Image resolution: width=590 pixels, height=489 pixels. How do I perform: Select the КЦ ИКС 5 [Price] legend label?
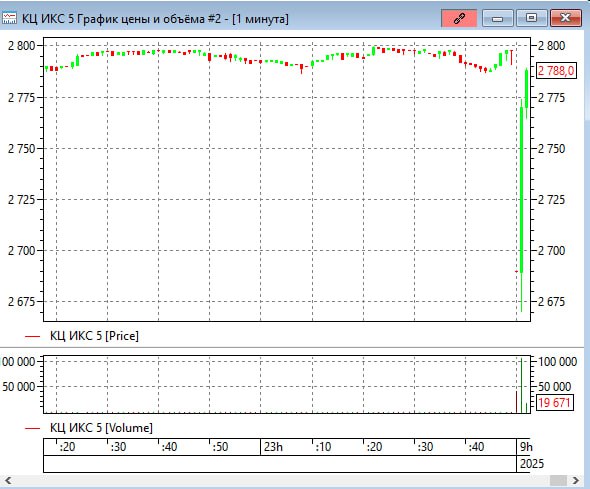[94, 336]
